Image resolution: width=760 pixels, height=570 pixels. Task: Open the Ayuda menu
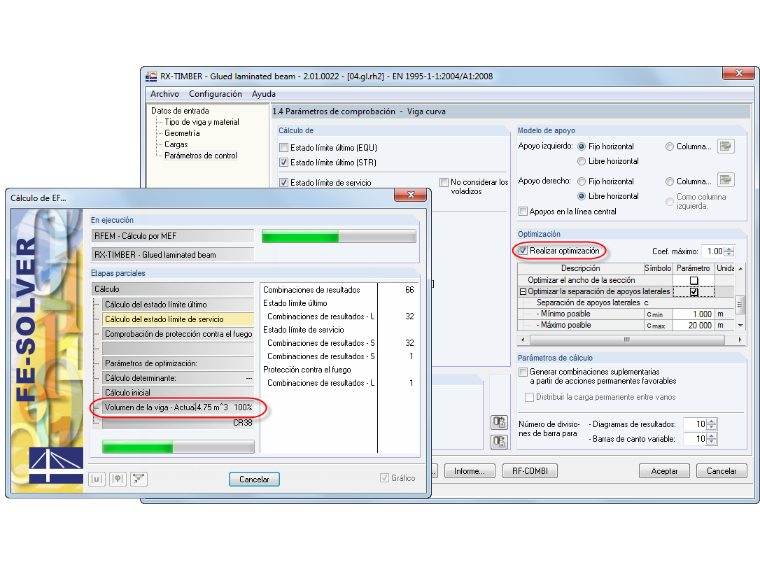(x=263, y=94)
